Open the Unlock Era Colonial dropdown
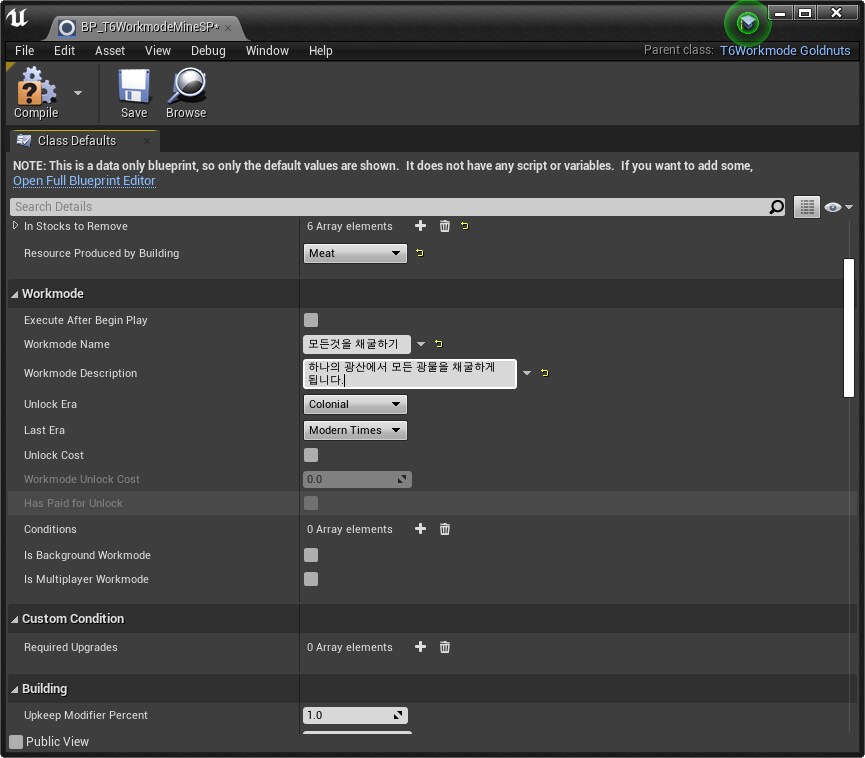 (355, 404)
